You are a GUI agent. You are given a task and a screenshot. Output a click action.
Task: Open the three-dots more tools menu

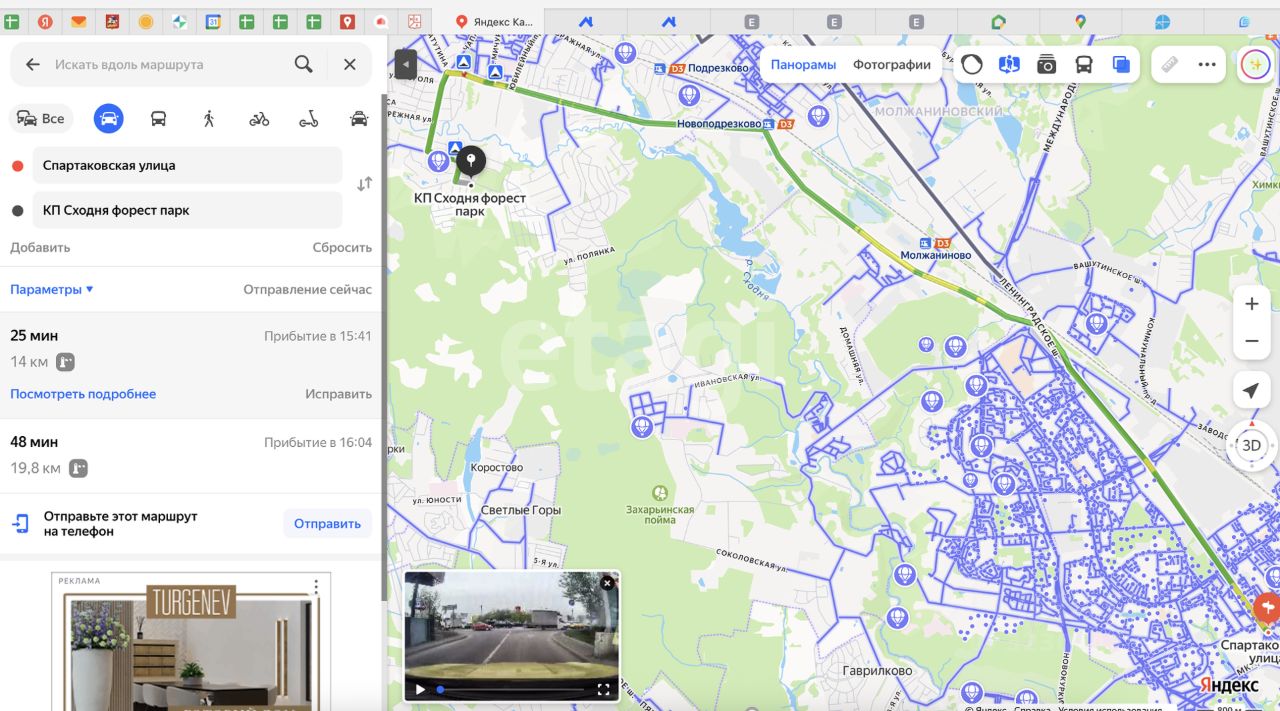[1207, 65]
